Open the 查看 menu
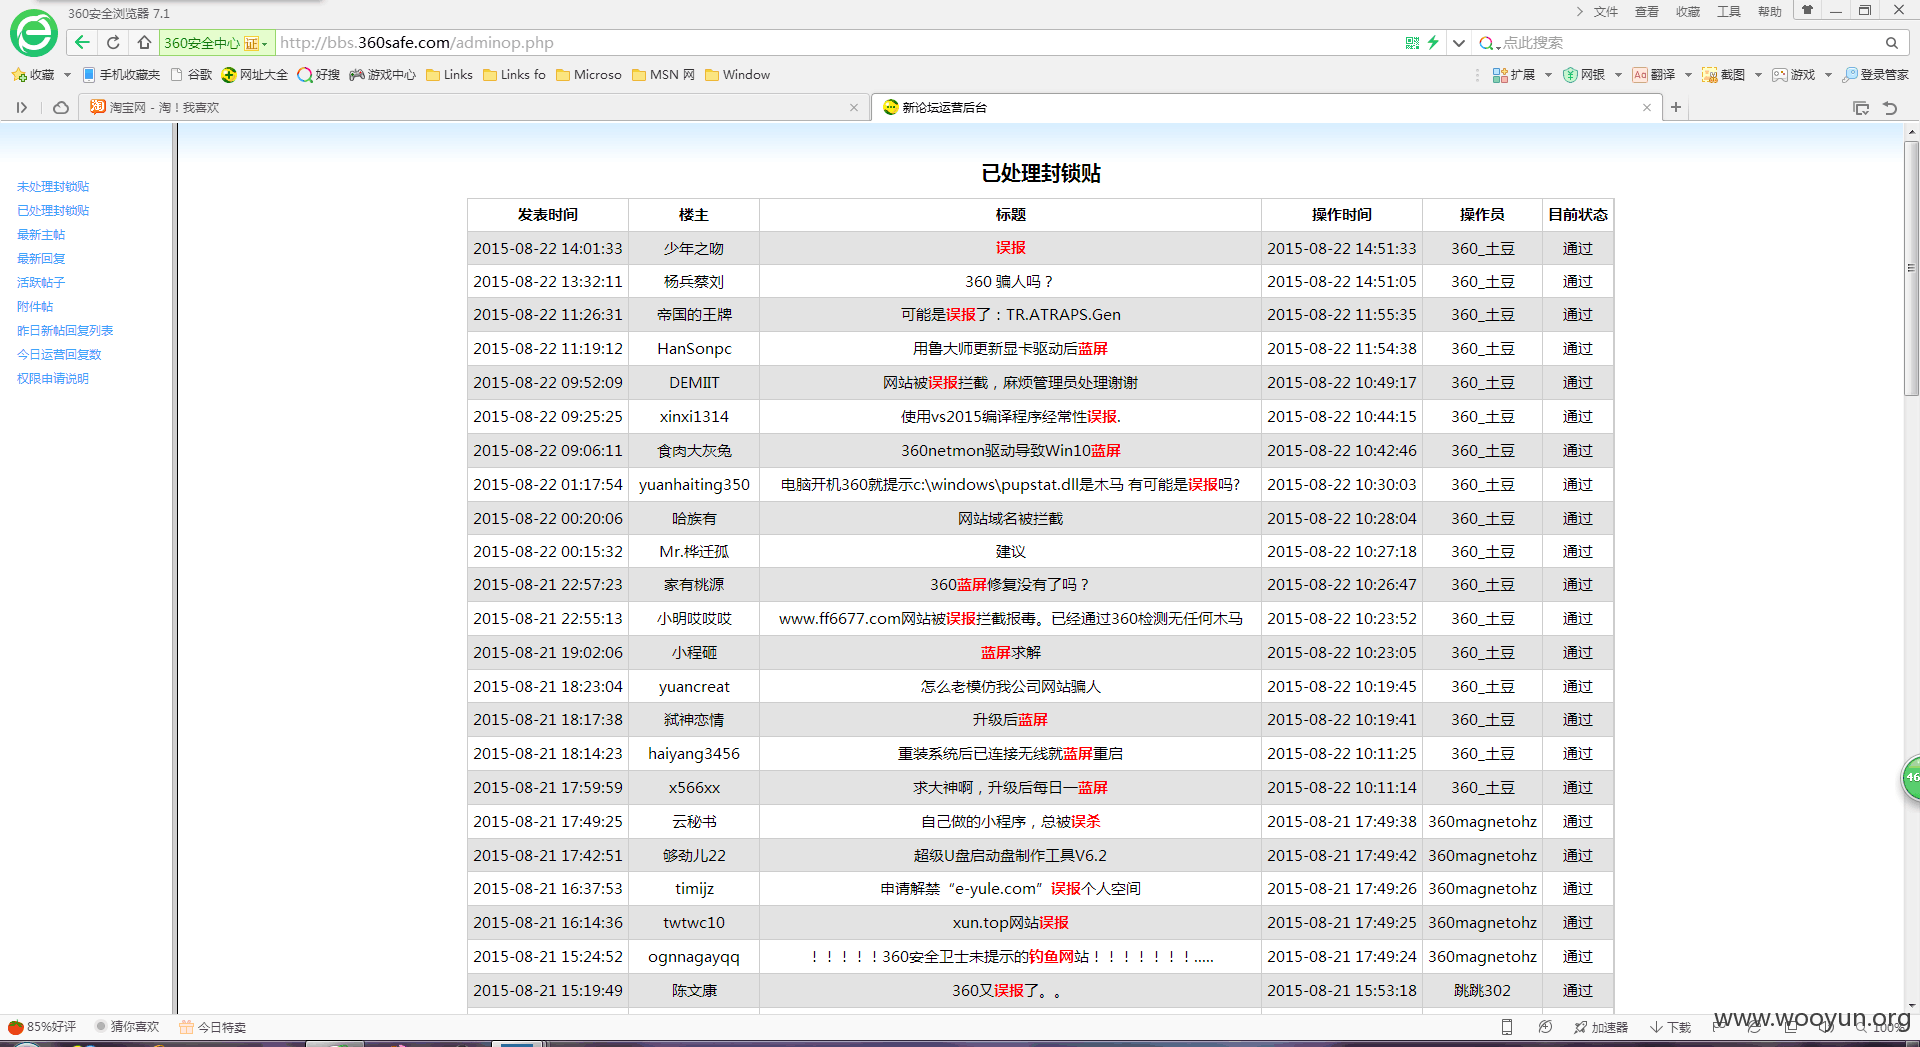The width and height of the screenshot is (1920, 1047). [1647, 12]
